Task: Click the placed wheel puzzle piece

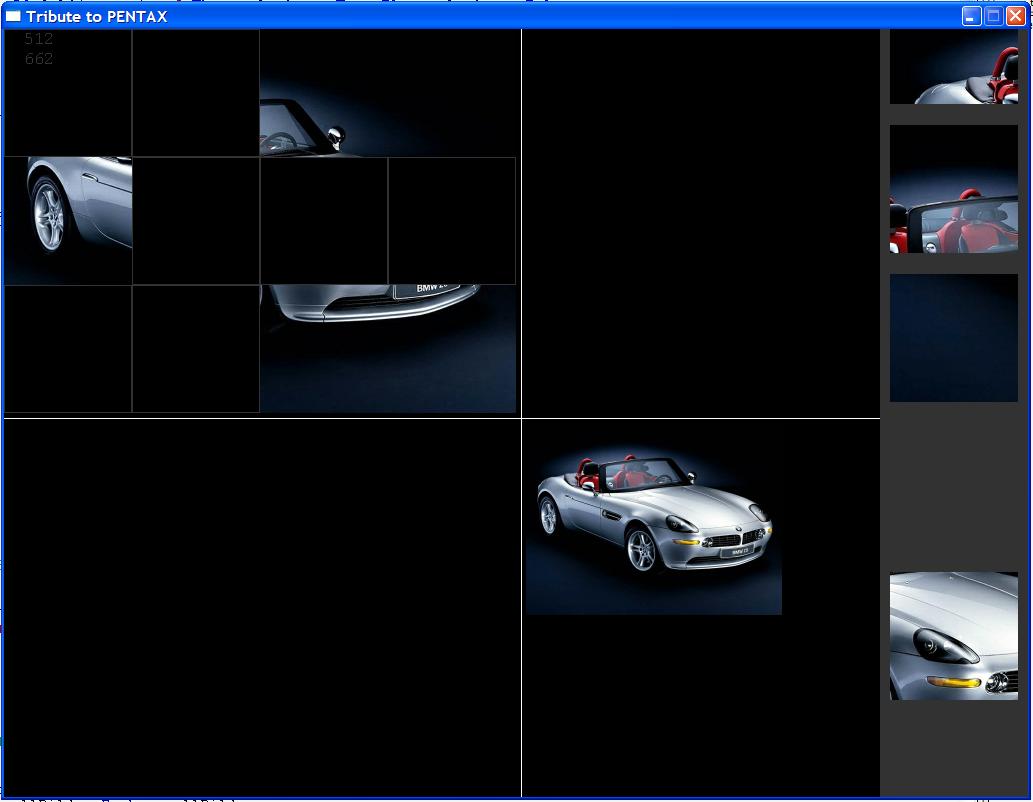Action: pyautogui.click(x=68, y=220)
